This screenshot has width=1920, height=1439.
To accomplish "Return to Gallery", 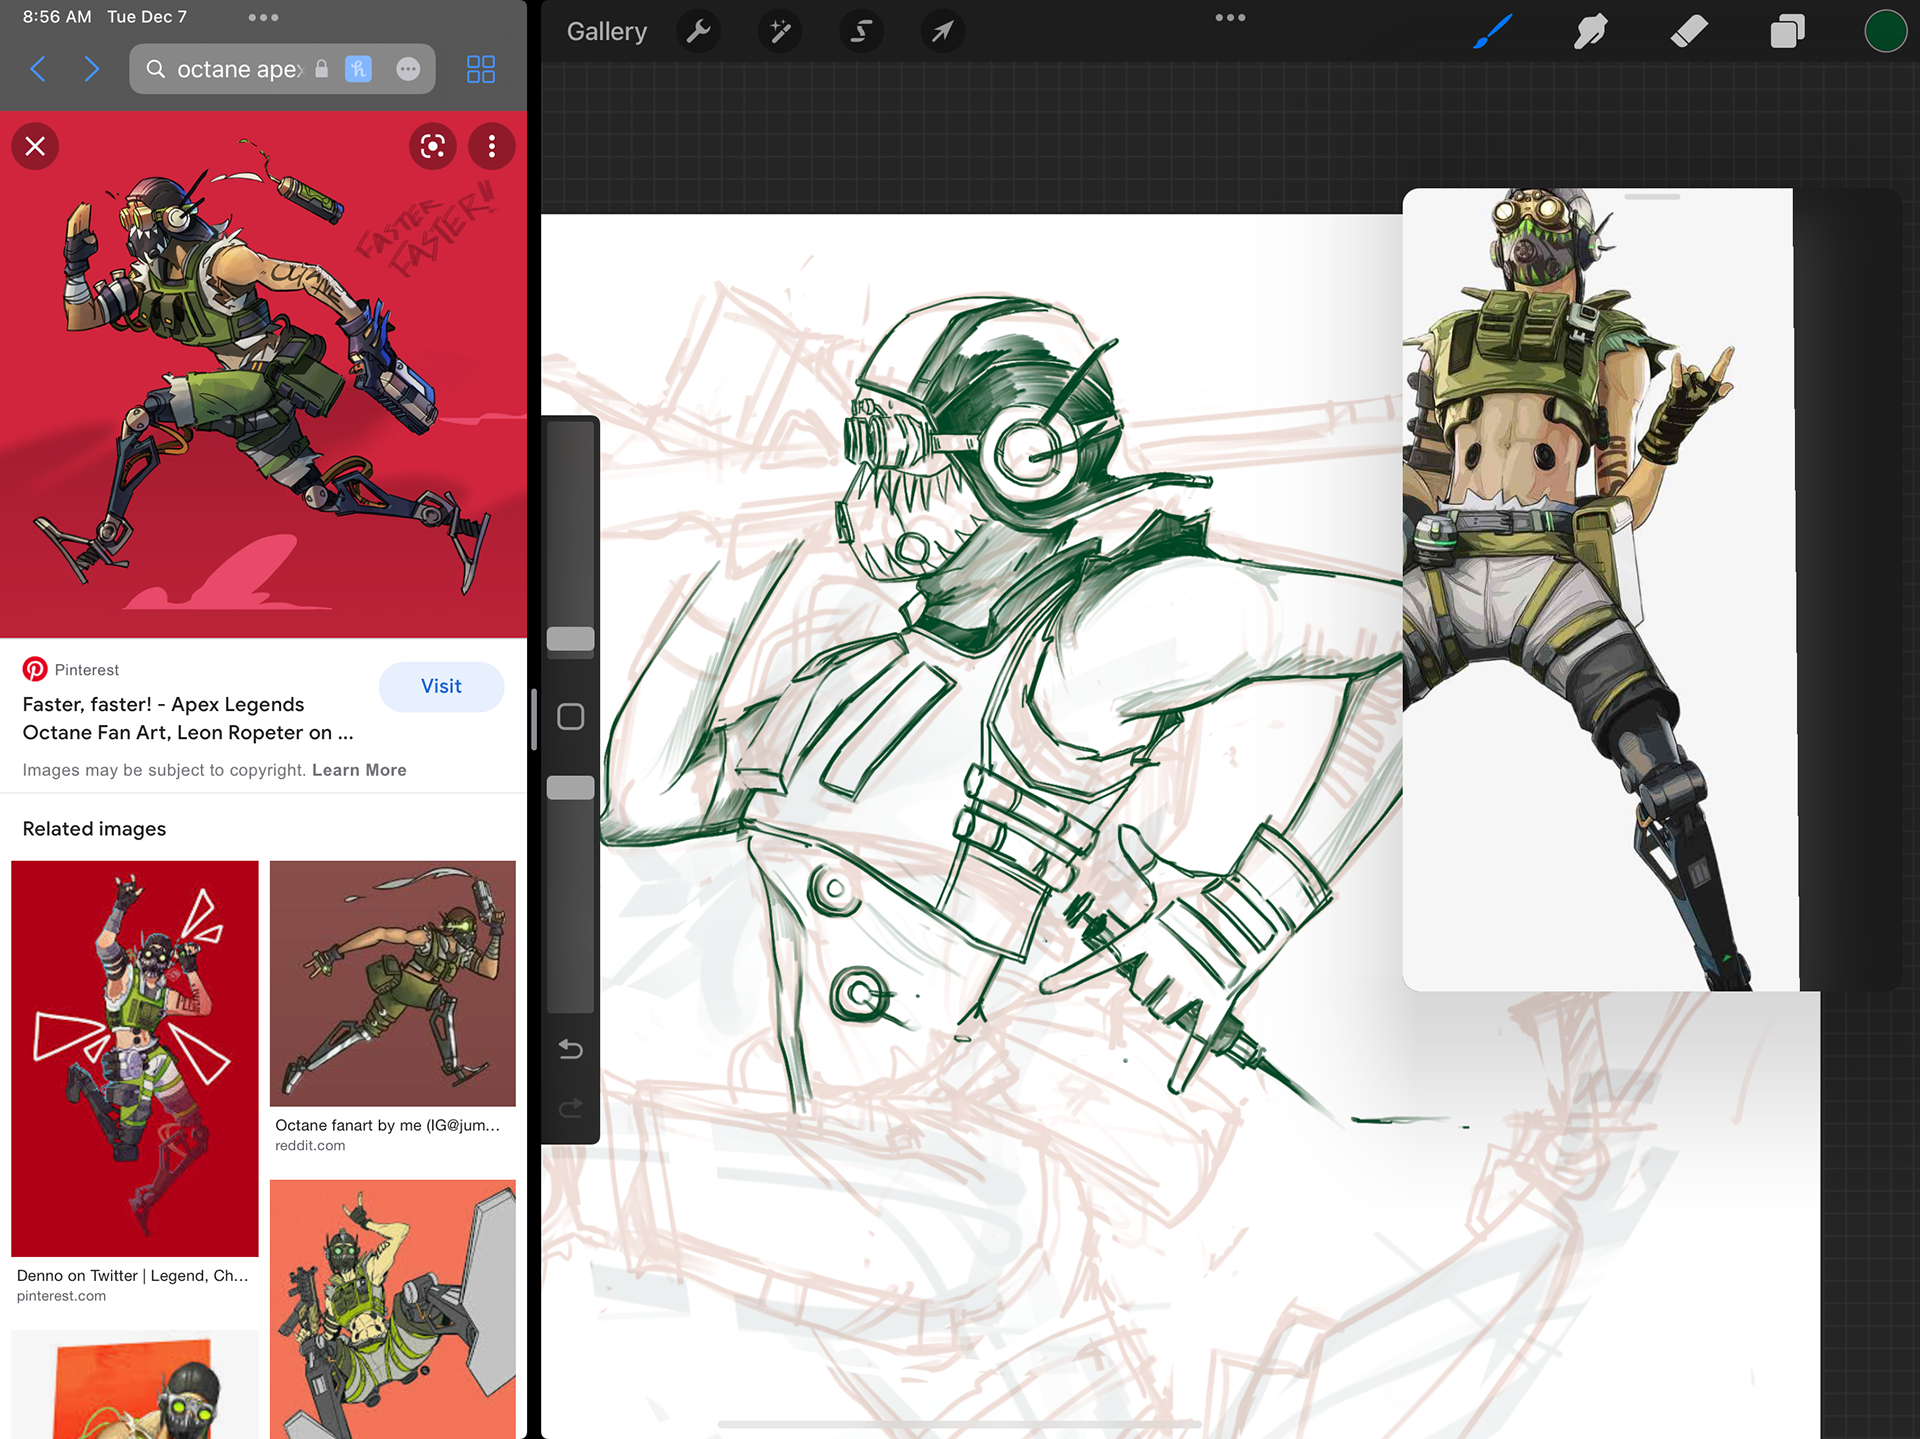I will click(x=606, y=32).
